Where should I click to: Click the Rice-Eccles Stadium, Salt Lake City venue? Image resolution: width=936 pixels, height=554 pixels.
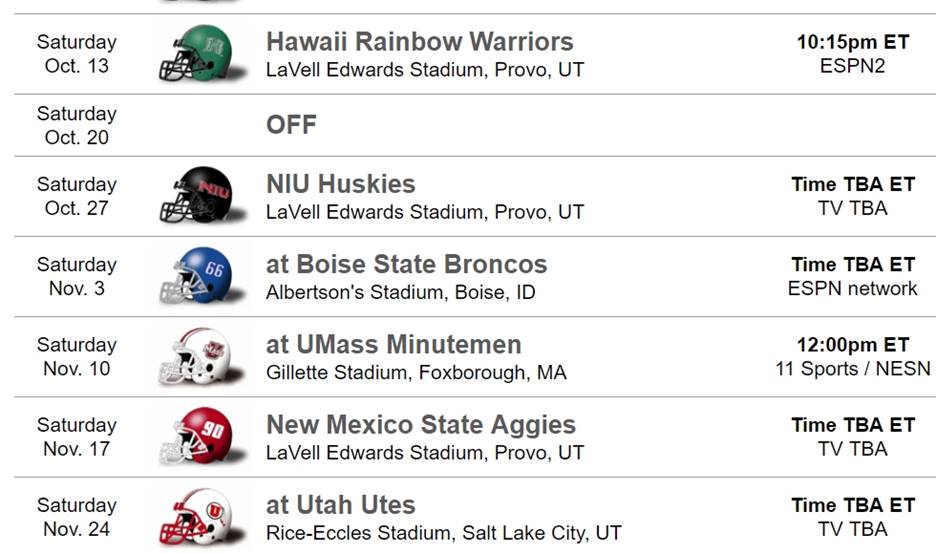(x=443, y=533)
